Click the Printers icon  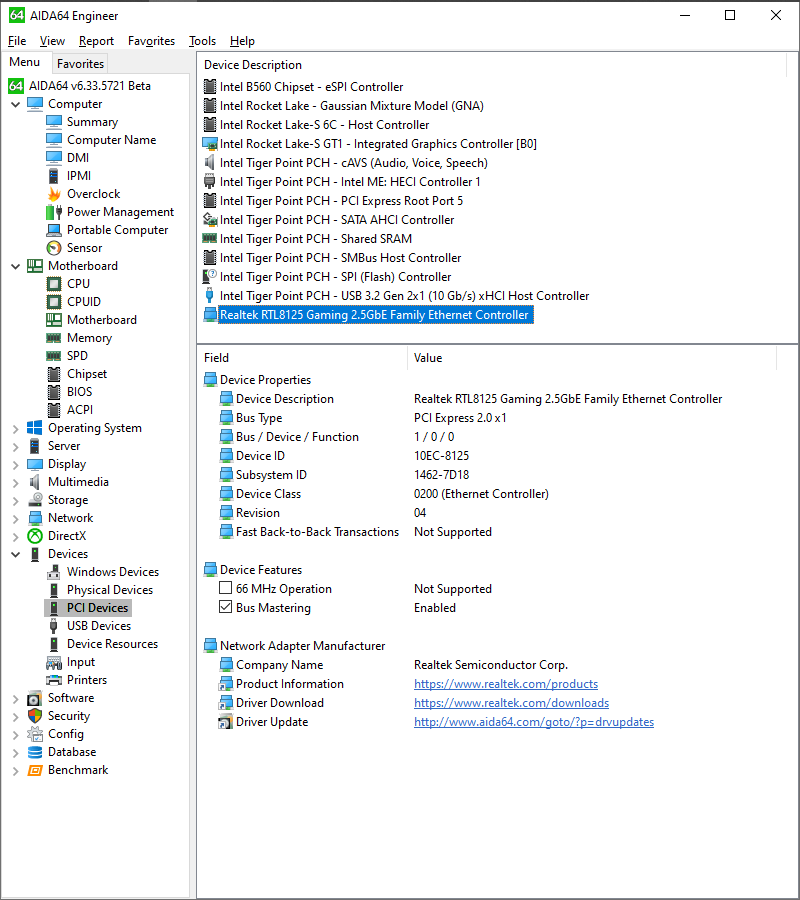click(54, 680)
